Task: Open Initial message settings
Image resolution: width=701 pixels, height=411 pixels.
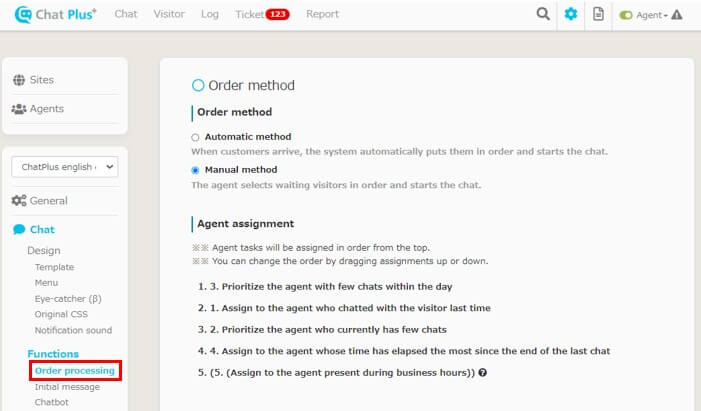Action: pos(67,387)
